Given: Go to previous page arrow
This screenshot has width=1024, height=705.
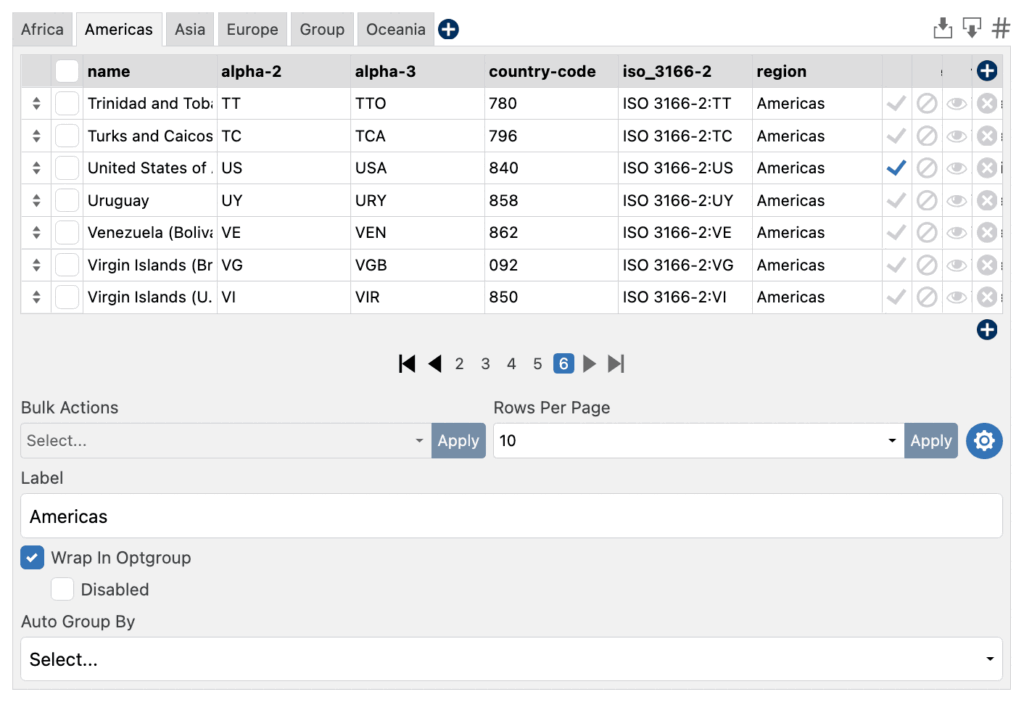Looking at the screenshot, I should pos(434,364).
